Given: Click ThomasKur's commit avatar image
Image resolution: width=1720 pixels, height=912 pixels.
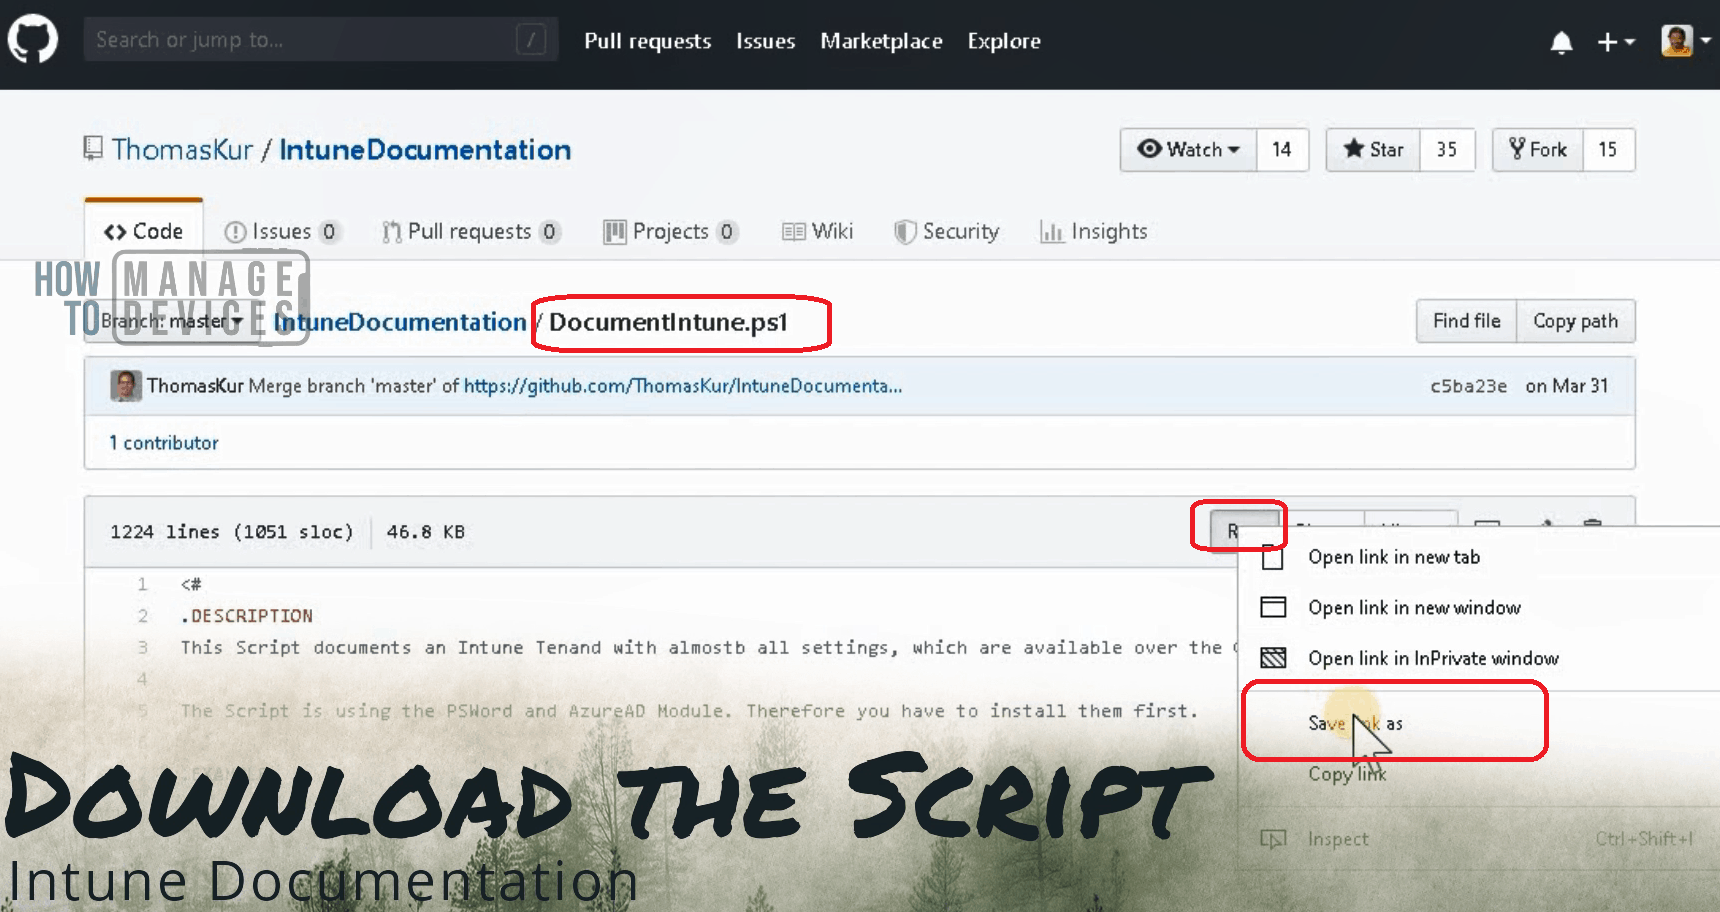Looking at the screenshot, I should [x=126, y=386].
